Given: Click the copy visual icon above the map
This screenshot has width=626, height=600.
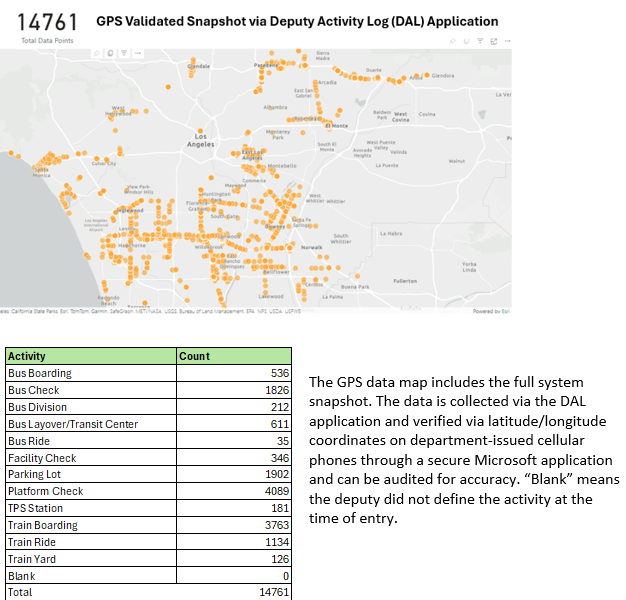Looking at the screenshot, I should point(108,52).
